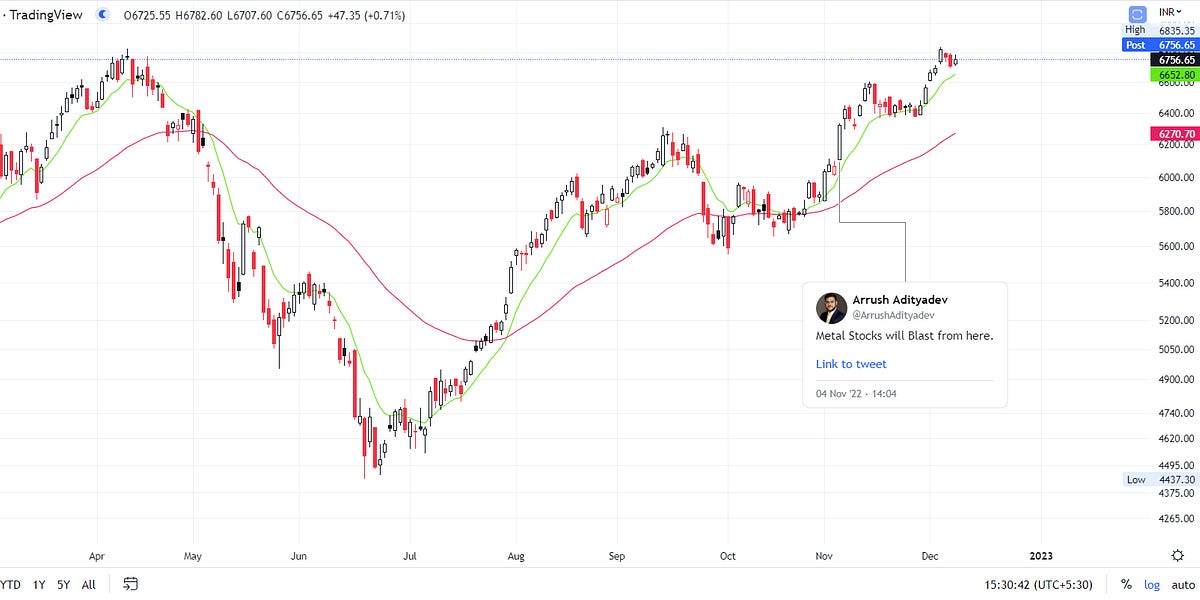Screen dimensions: 1200x600
Task: Switch the price scale to log
Action: 1151,584
